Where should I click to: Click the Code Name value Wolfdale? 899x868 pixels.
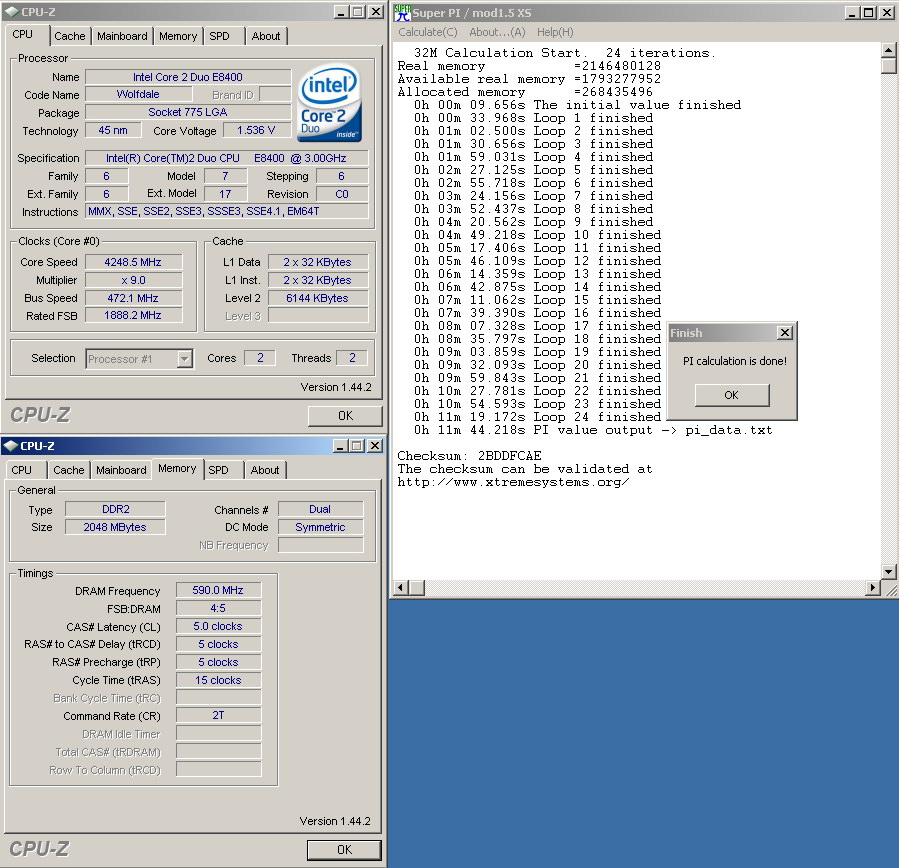(138, 94)
